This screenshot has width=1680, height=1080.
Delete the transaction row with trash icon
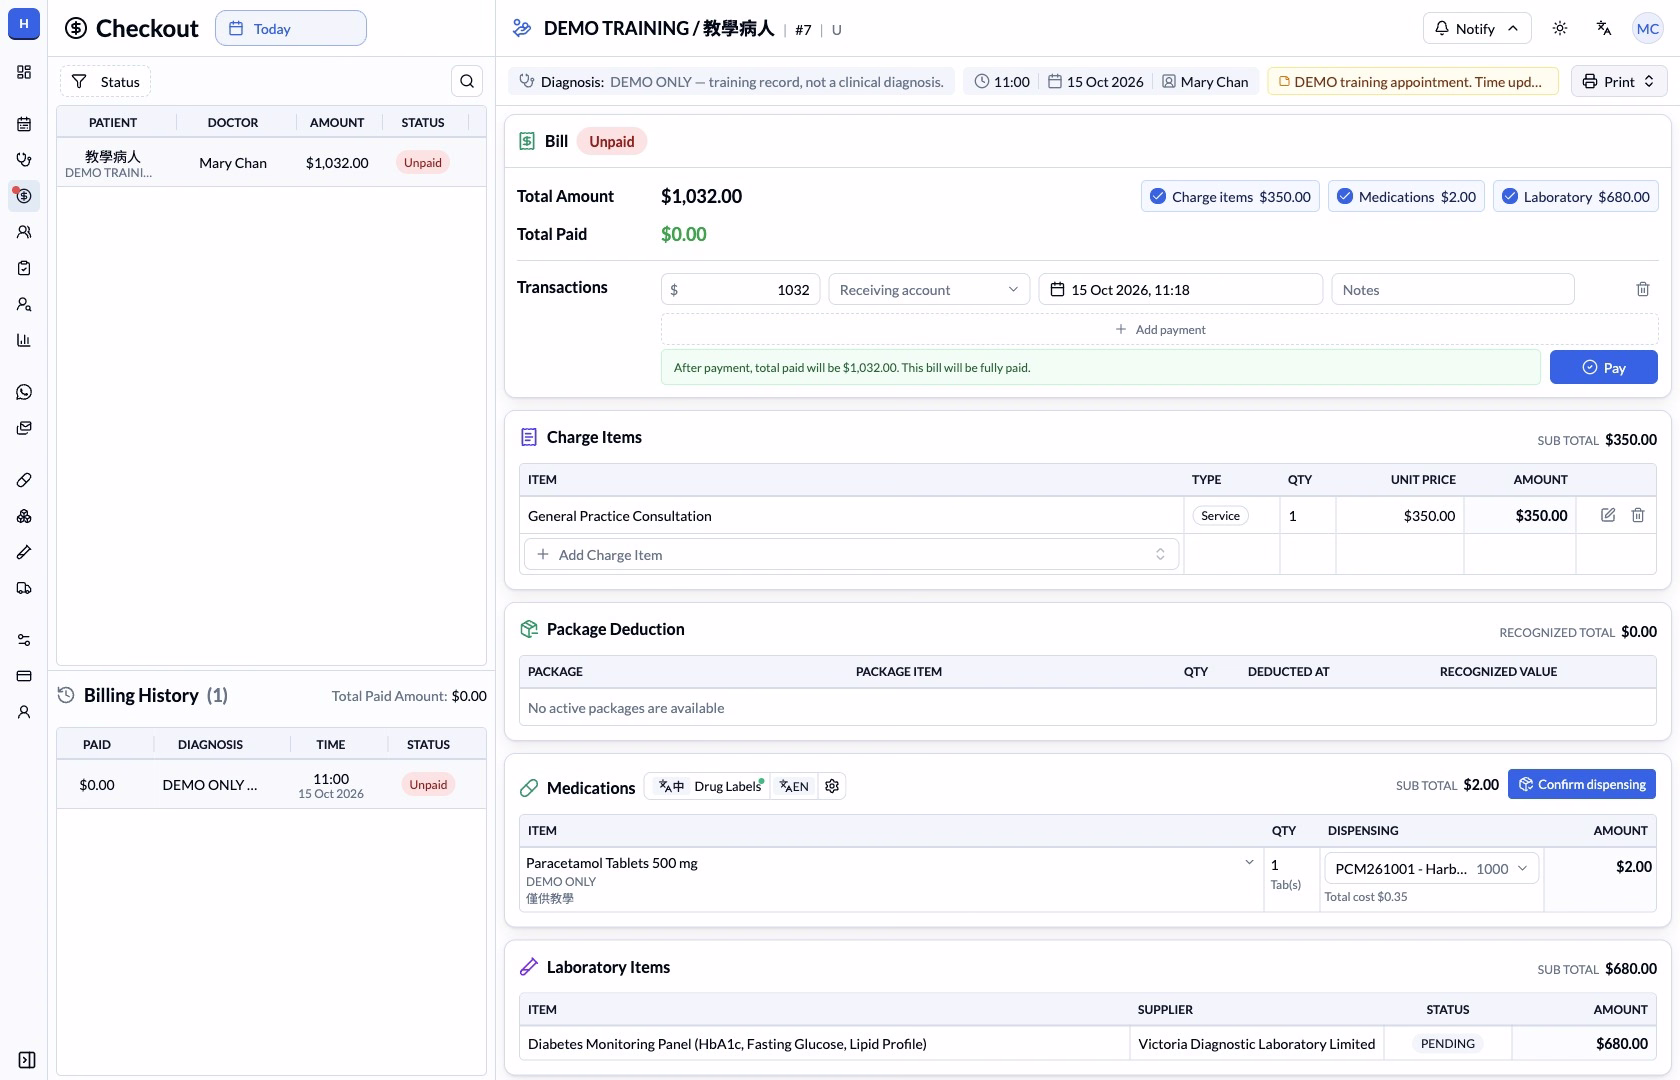click(x=1643, y=289)
